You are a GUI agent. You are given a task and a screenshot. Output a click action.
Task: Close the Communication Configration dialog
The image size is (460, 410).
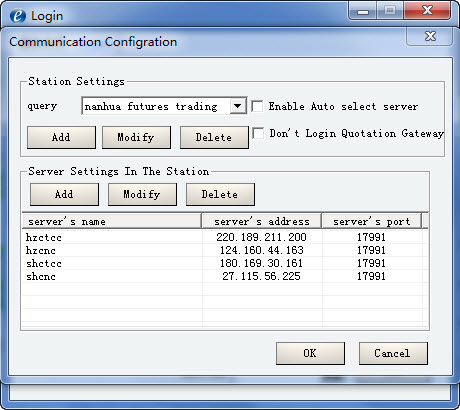[430, 36]
